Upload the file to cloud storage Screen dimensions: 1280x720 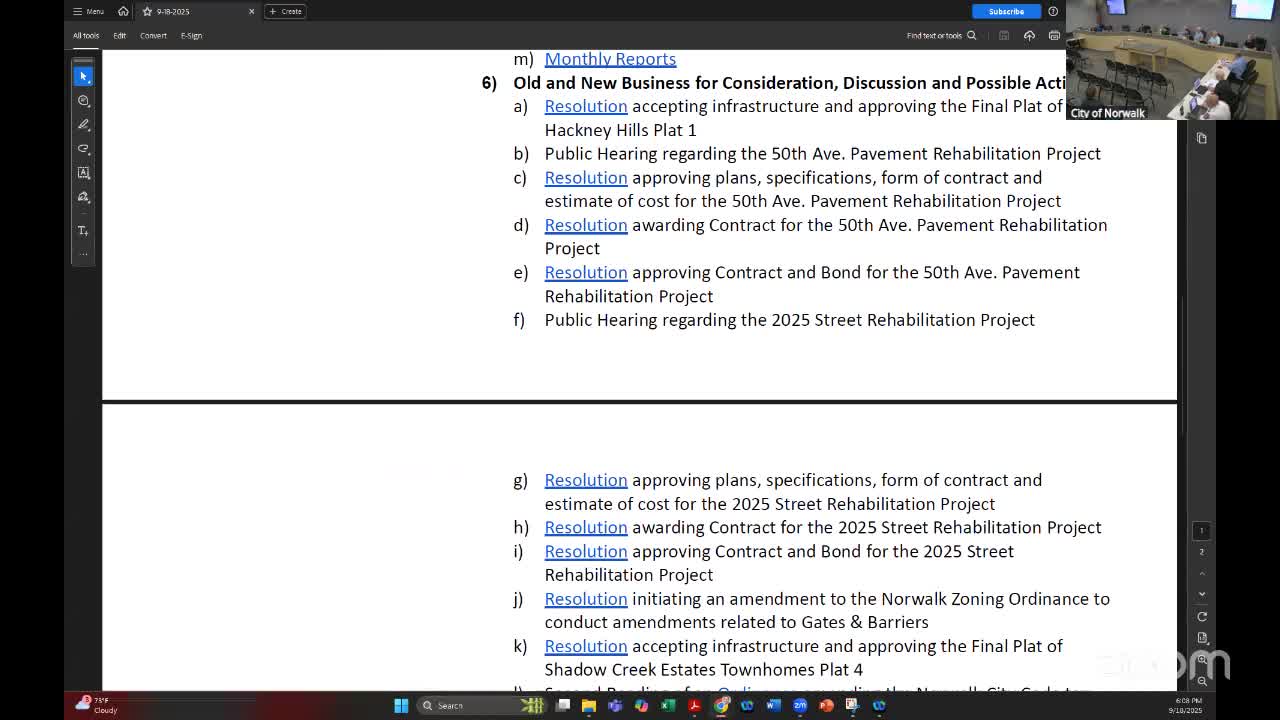[x=1029, y=36]
